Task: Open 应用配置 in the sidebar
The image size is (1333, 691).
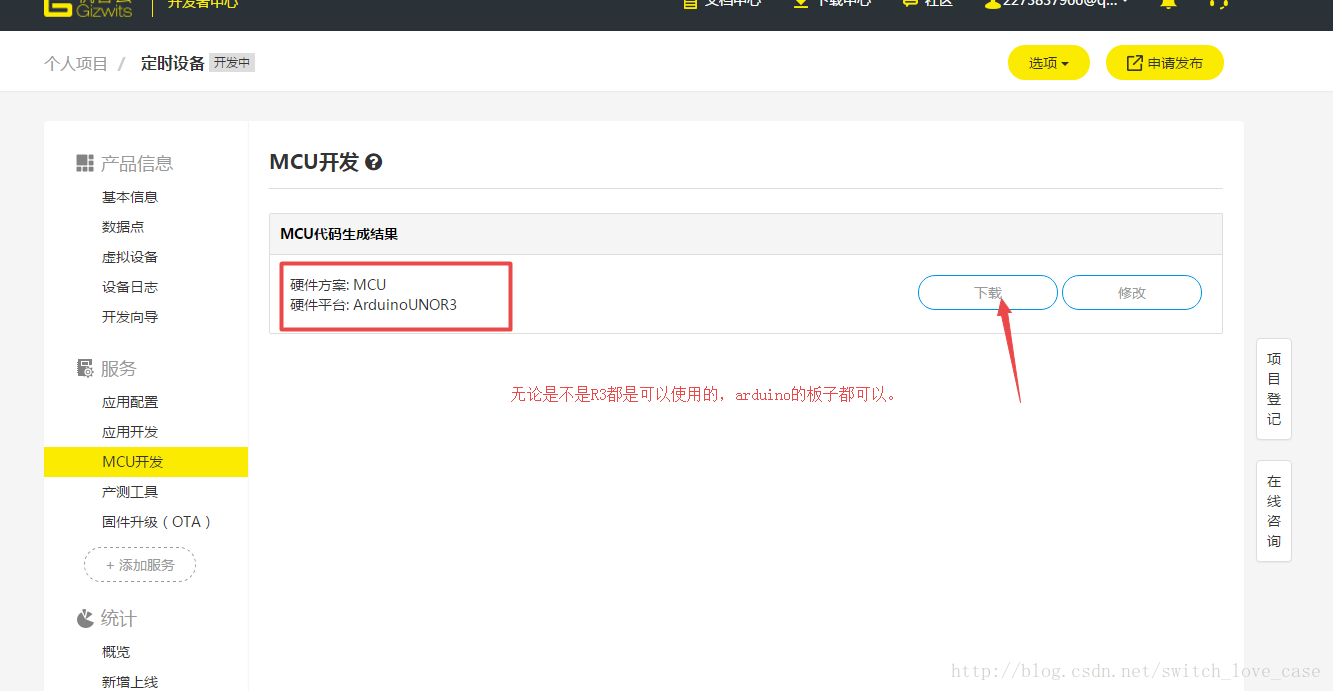Action: point(130,402)
